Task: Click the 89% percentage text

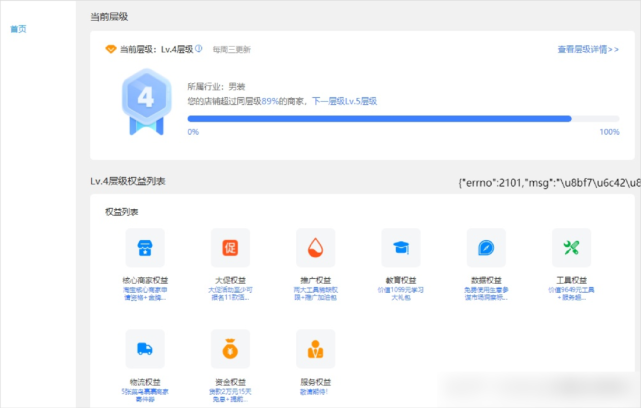Action: (270, 101)
